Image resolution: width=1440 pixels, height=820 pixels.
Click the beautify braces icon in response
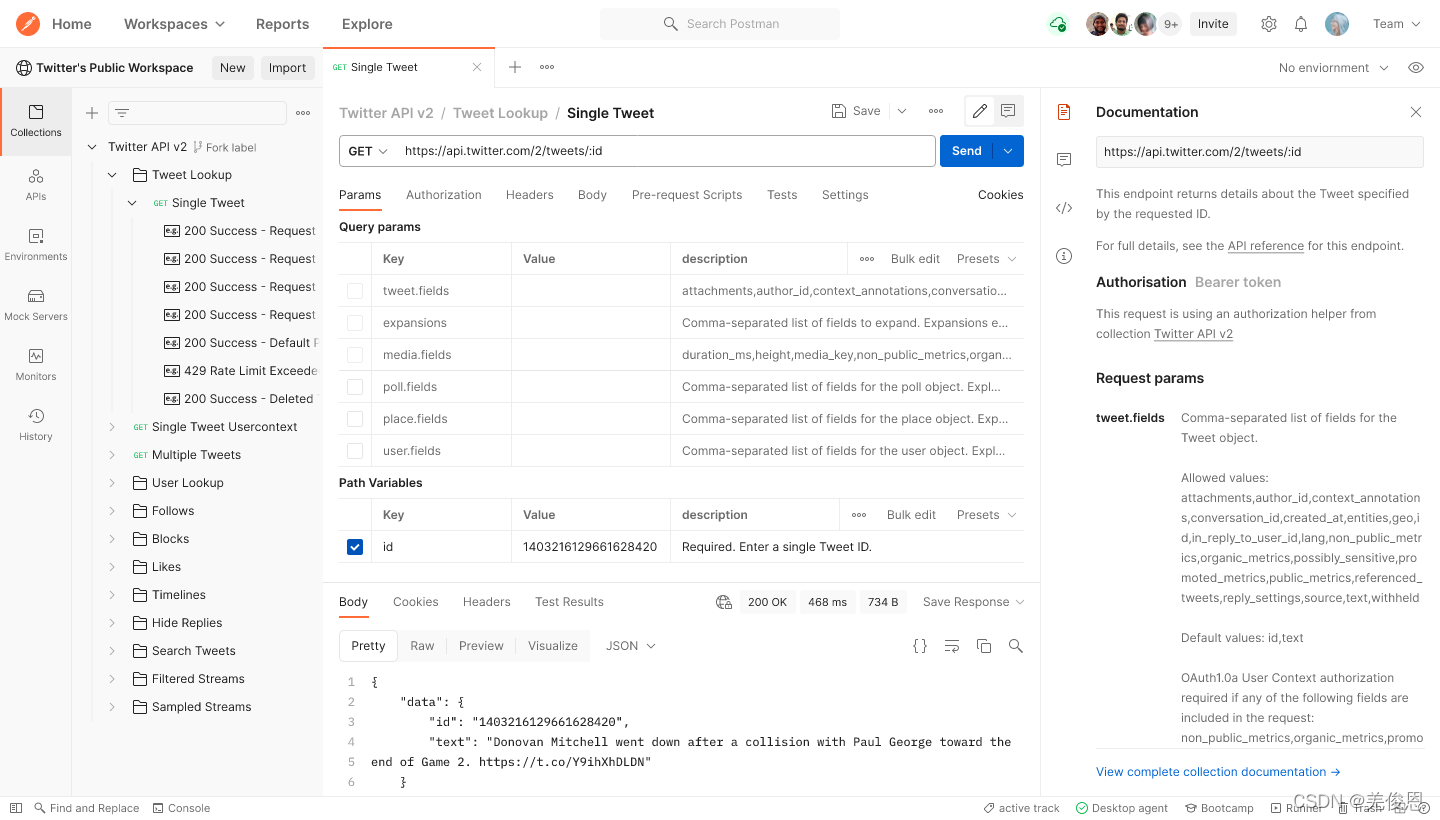coord(920,646)
